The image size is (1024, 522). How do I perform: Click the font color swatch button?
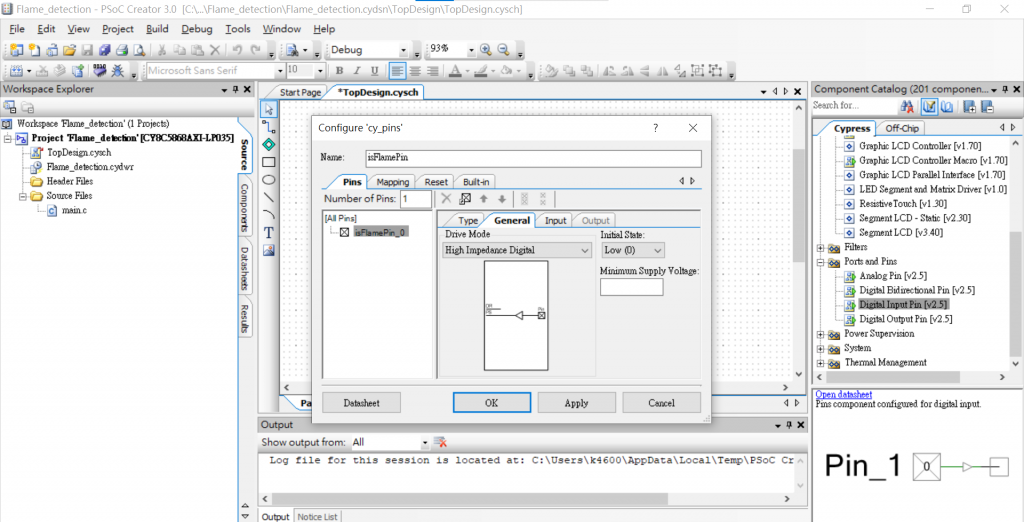coord(455,71)
